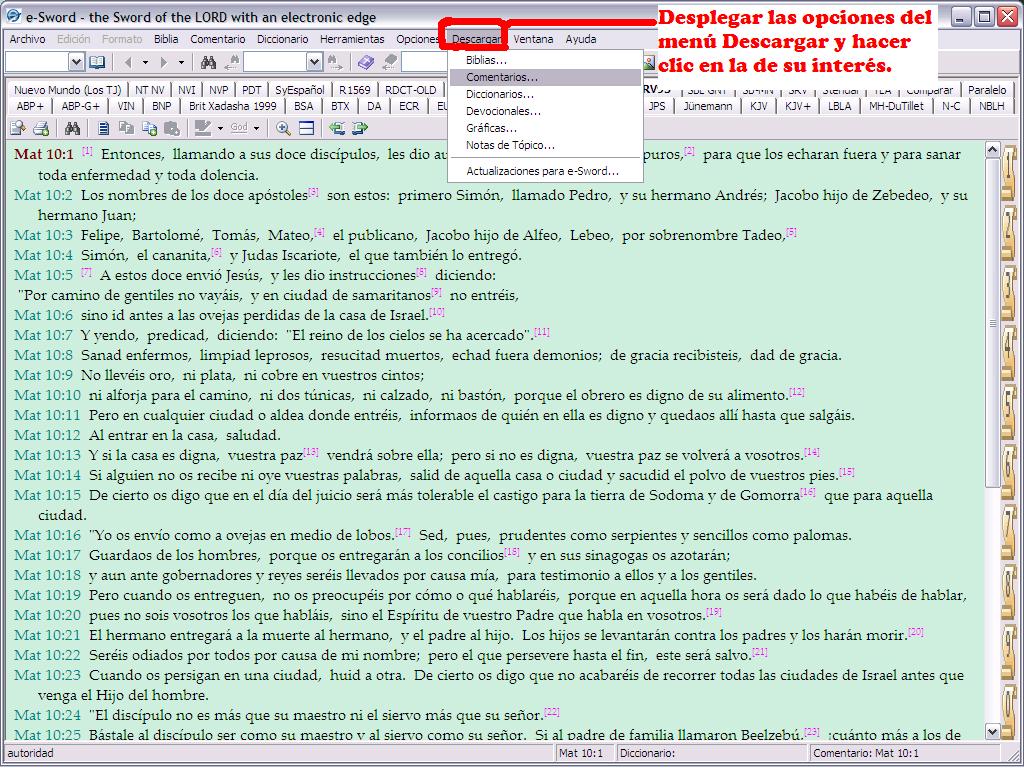
Task: Click the vertical scrollbar down arrow
Action: [992, 731]
